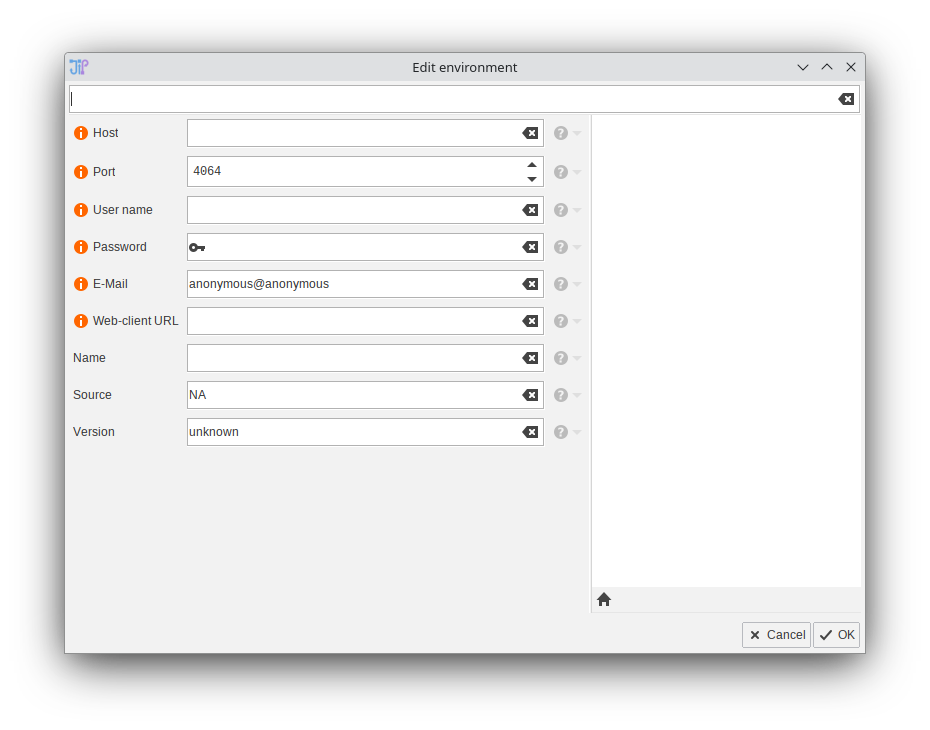Click the orange info icon beside Password
This screenshot has height=730, width=930.
point(81,247)
